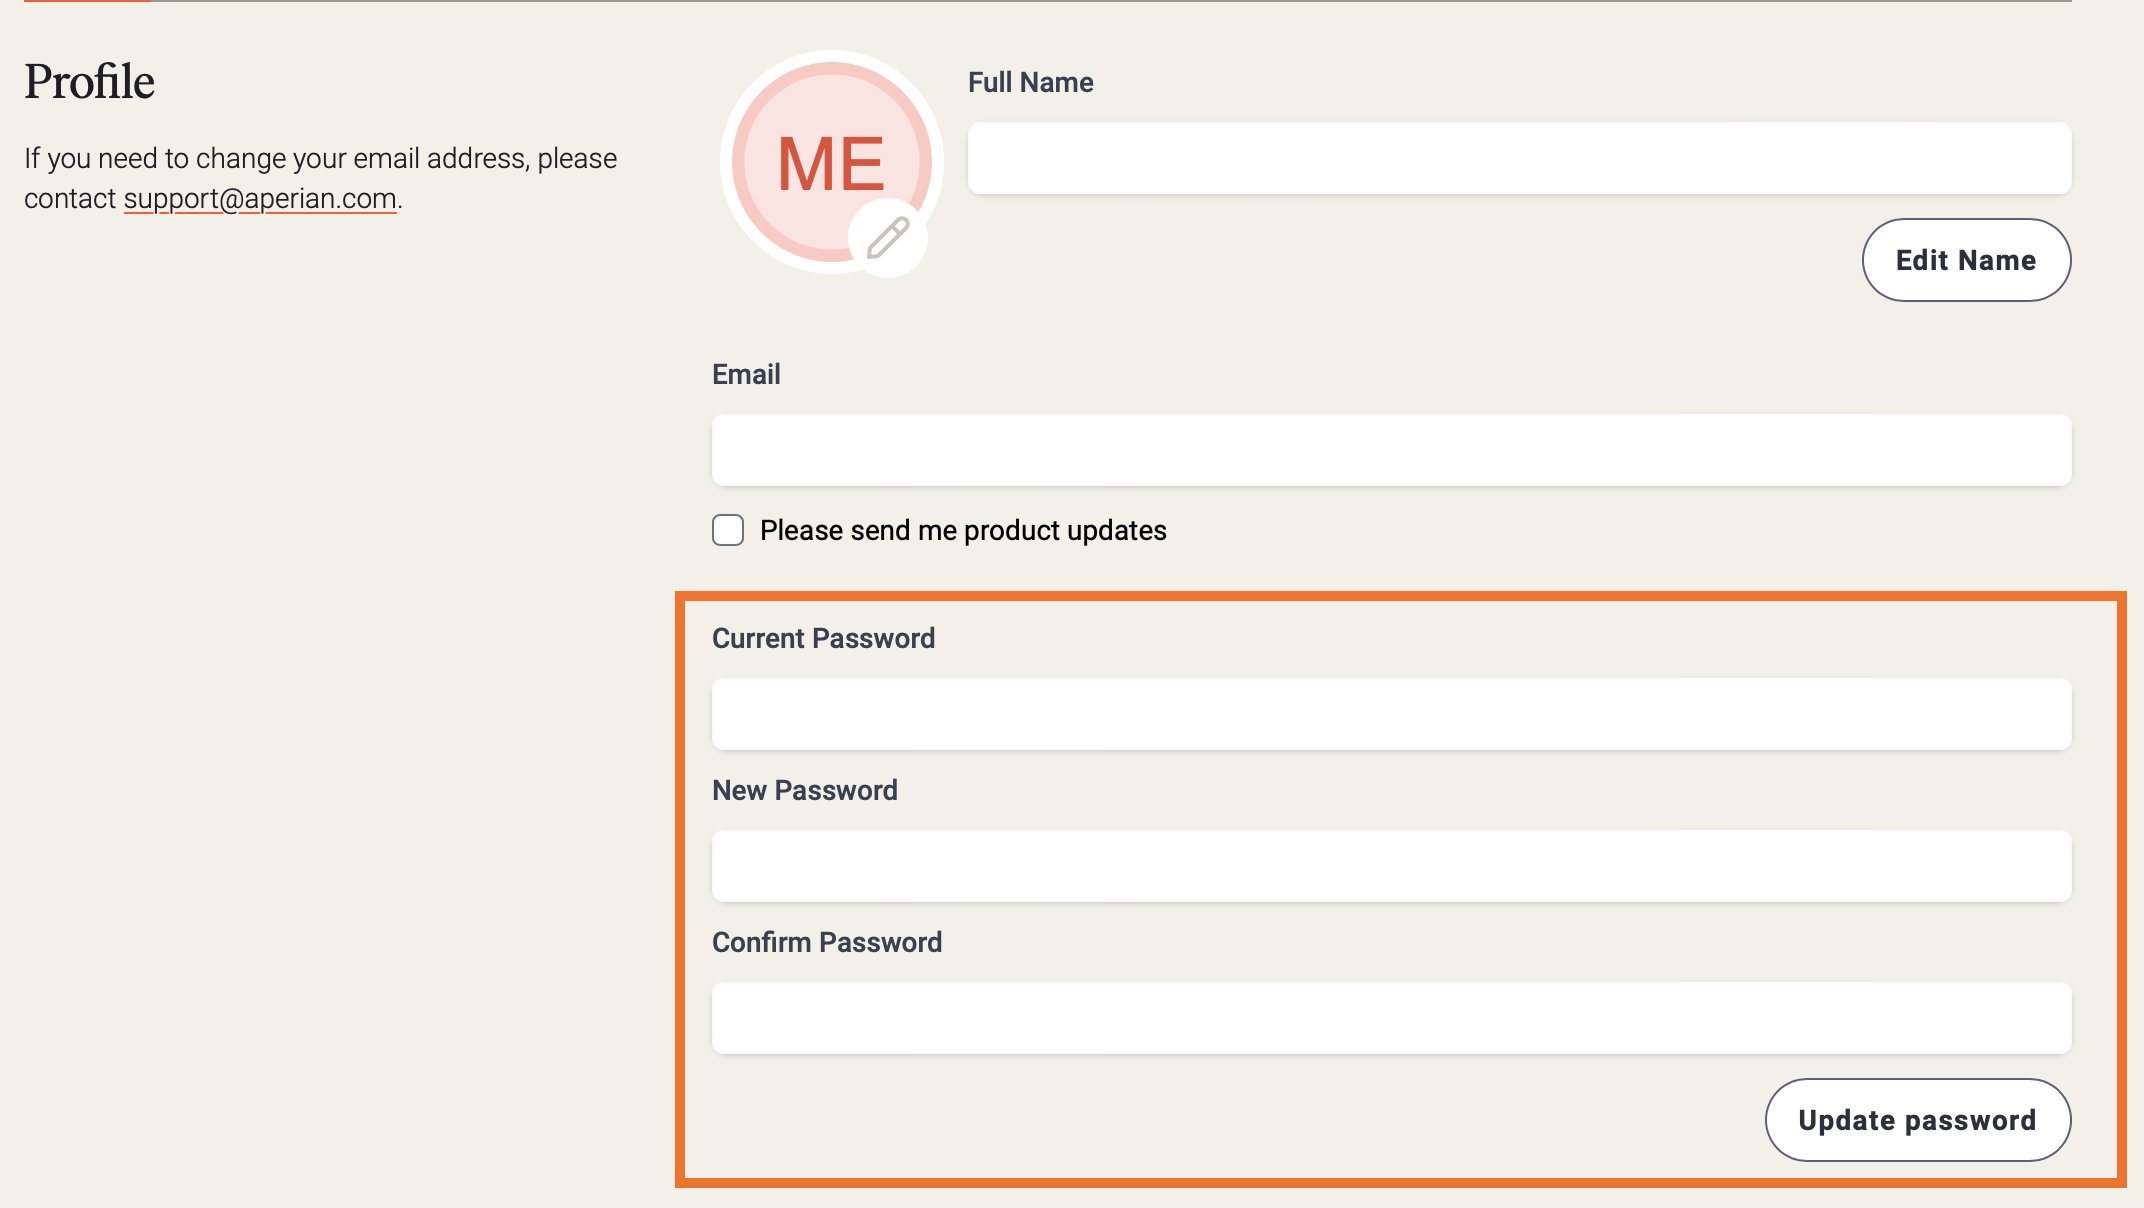The height and width of the screenshot is (1208, 2144).
Task: Click the Email field label
Action: (x=746, y=374)
